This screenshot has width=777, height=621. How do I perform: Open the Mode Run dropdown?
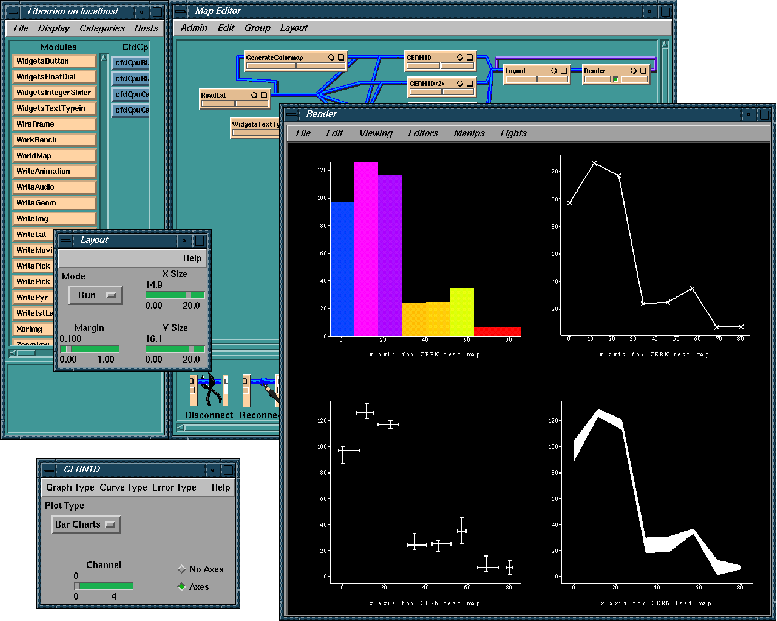[x=94, y=295]
